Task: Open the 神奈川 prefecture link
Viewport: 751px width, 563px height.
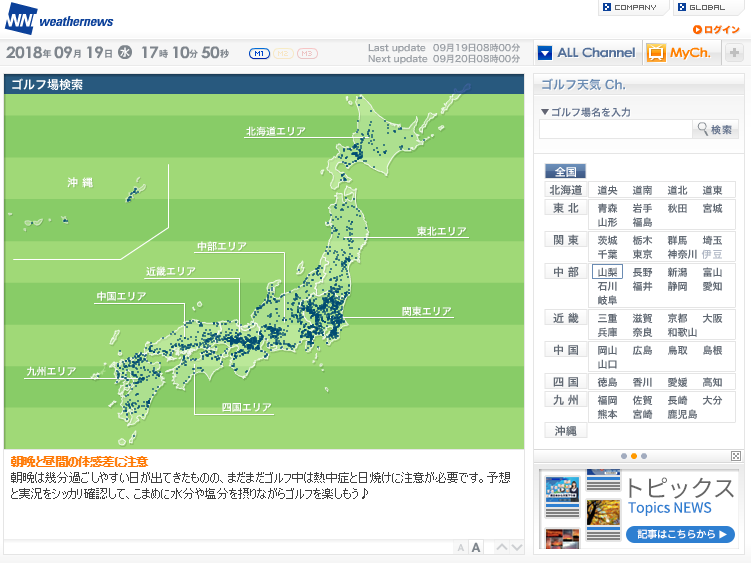Action: (683, 254)
